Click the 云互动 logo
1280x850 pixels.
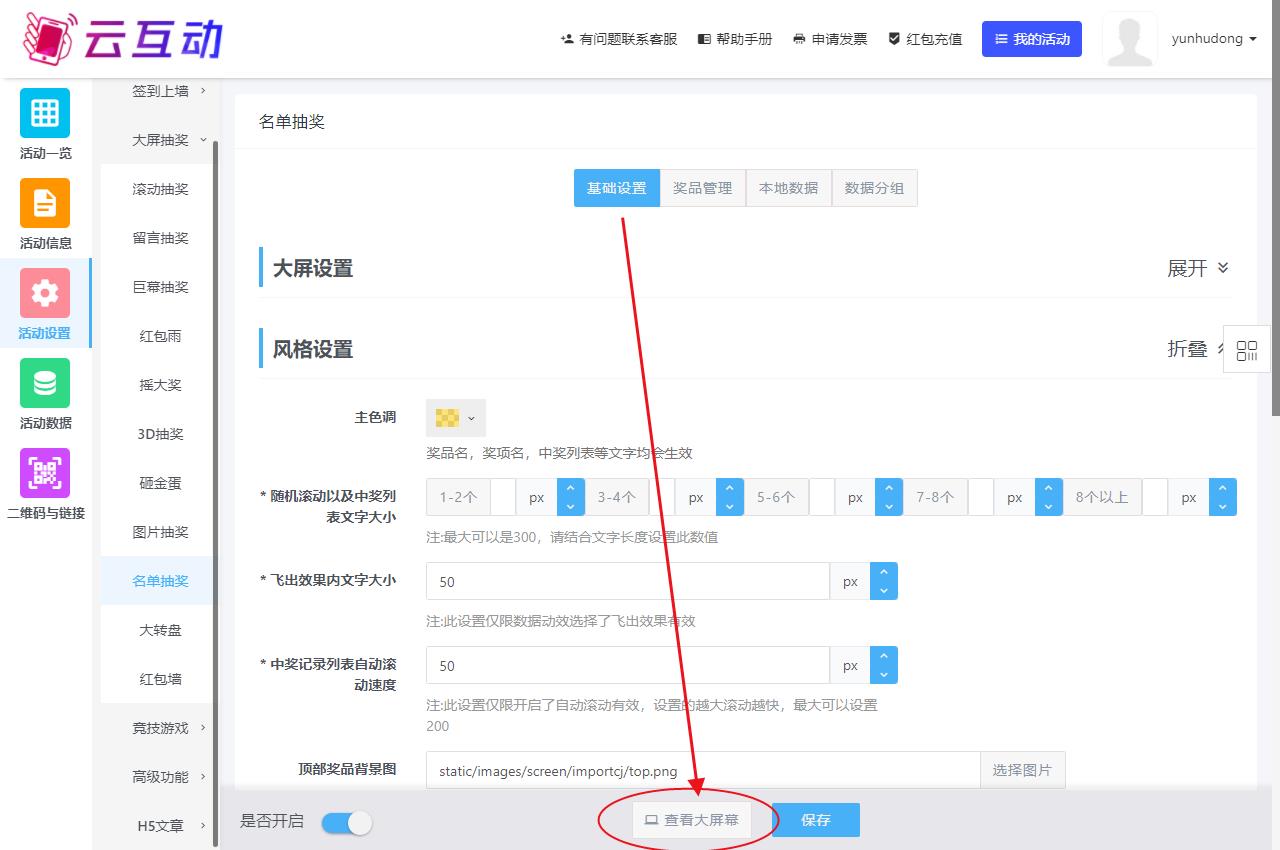[x=122, y=38]
